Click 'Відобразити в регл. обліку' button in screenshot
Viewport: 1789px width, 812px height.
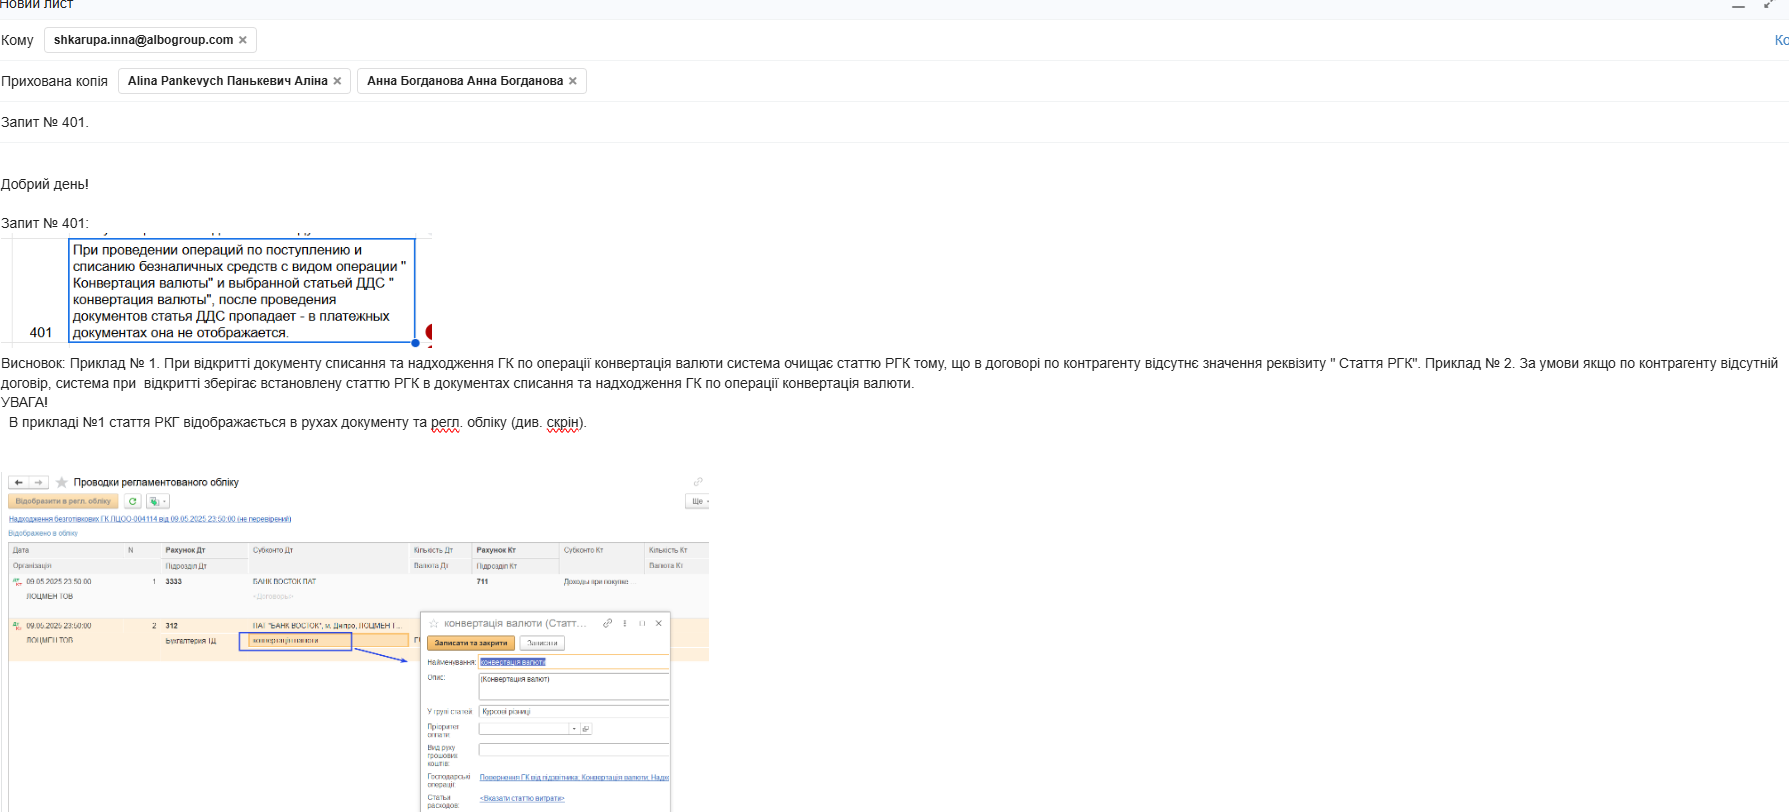click(x=63, y=501)
